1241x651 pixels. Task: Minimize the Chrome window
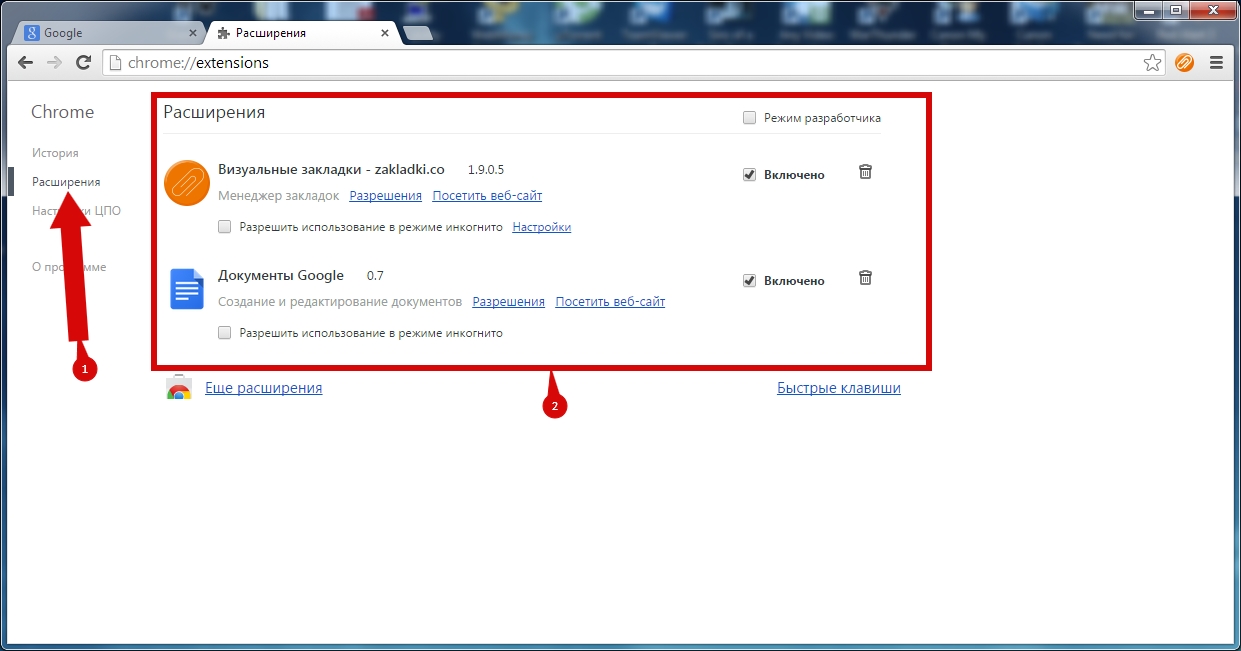pyautogui.click(x=1147, y=10)
